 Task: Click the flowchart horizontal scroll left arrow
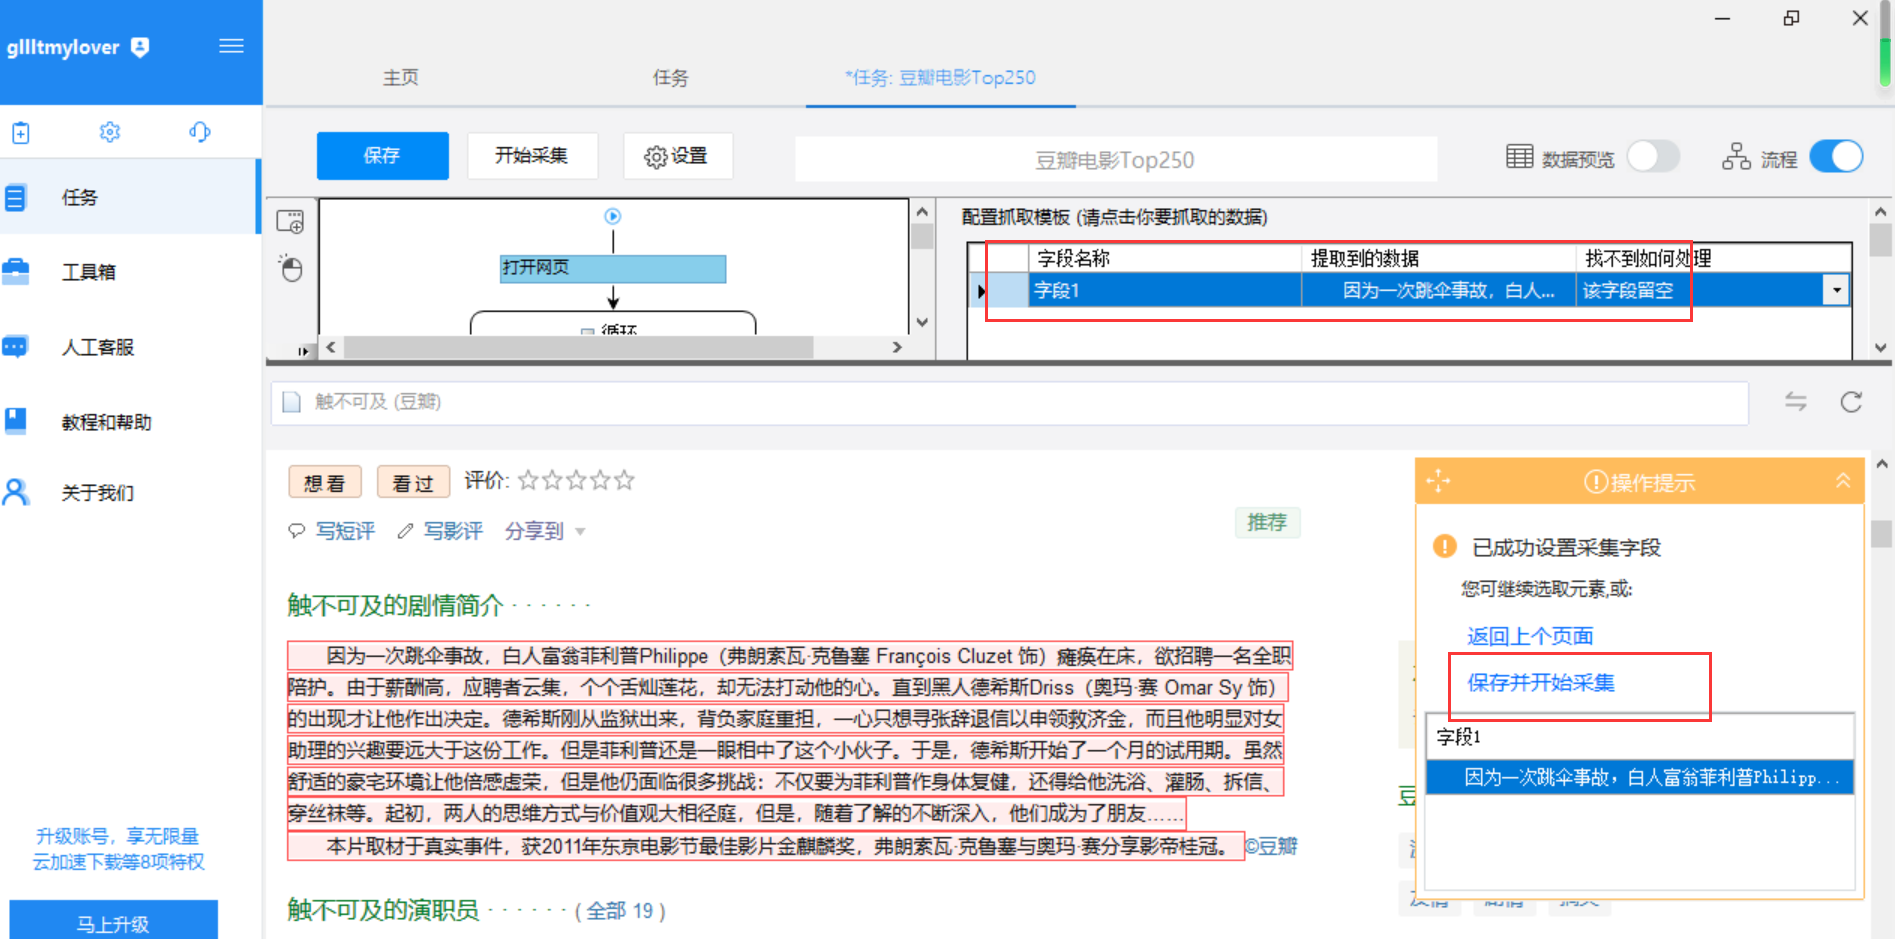click(331, 347)
